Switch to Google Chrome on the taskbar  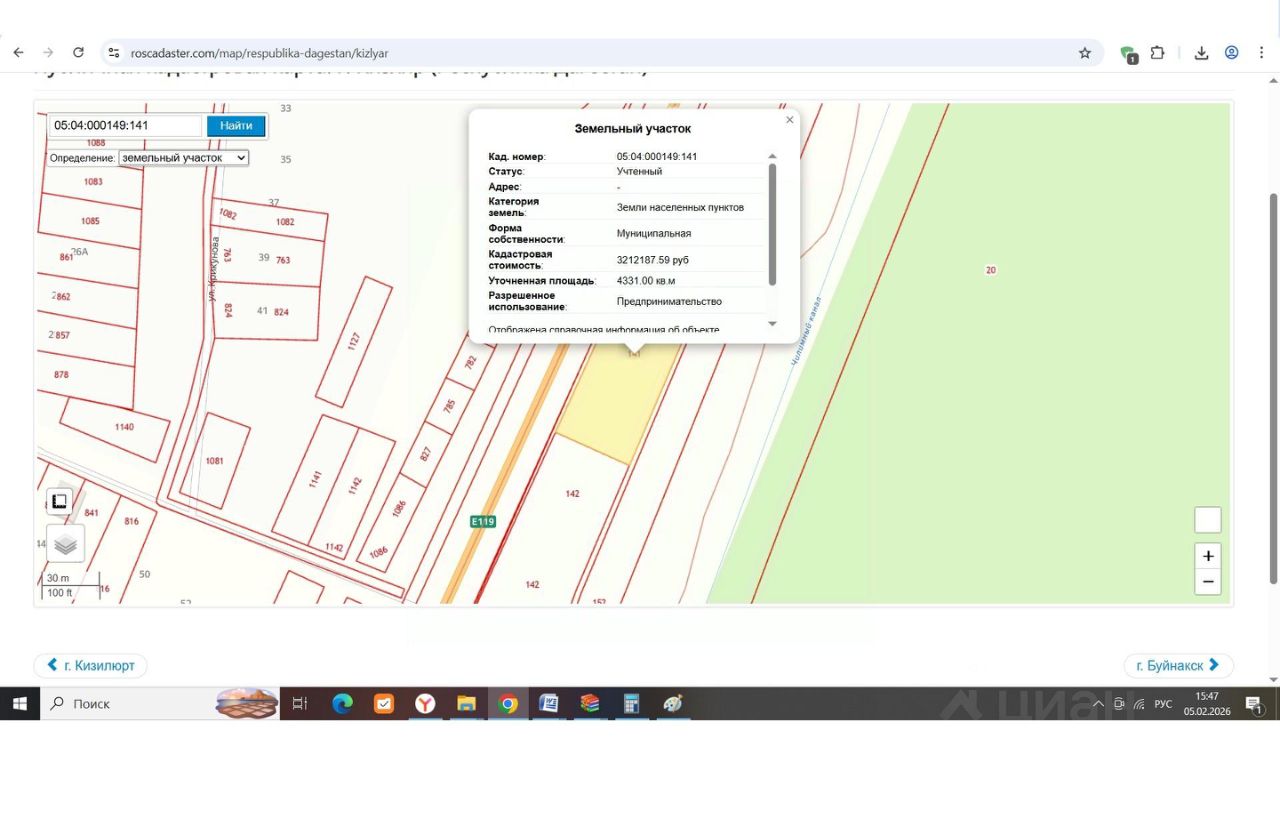click(x=508, y=704)
